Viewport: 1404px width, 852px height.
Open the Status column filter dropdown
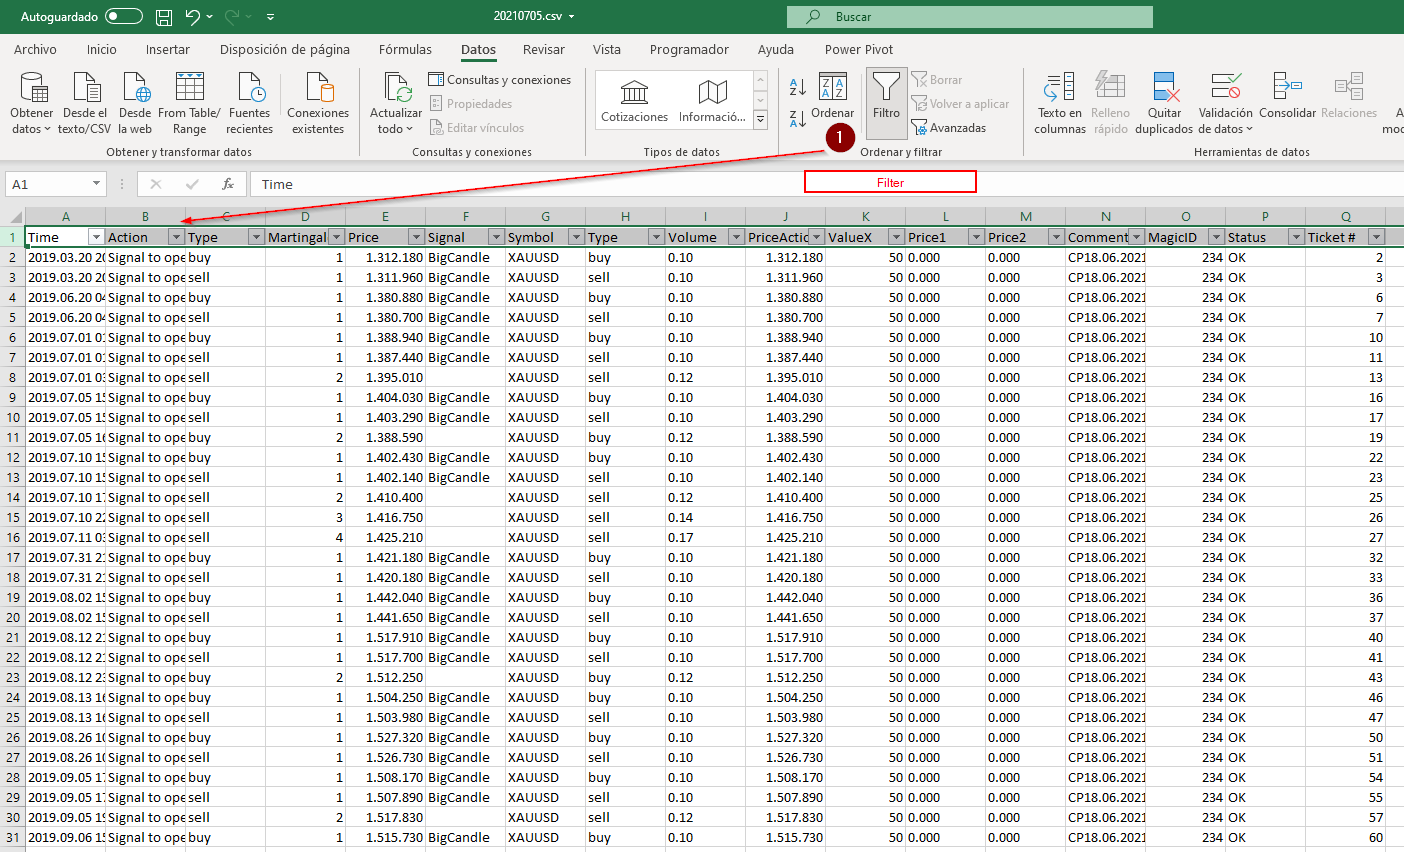(1296, 237)
